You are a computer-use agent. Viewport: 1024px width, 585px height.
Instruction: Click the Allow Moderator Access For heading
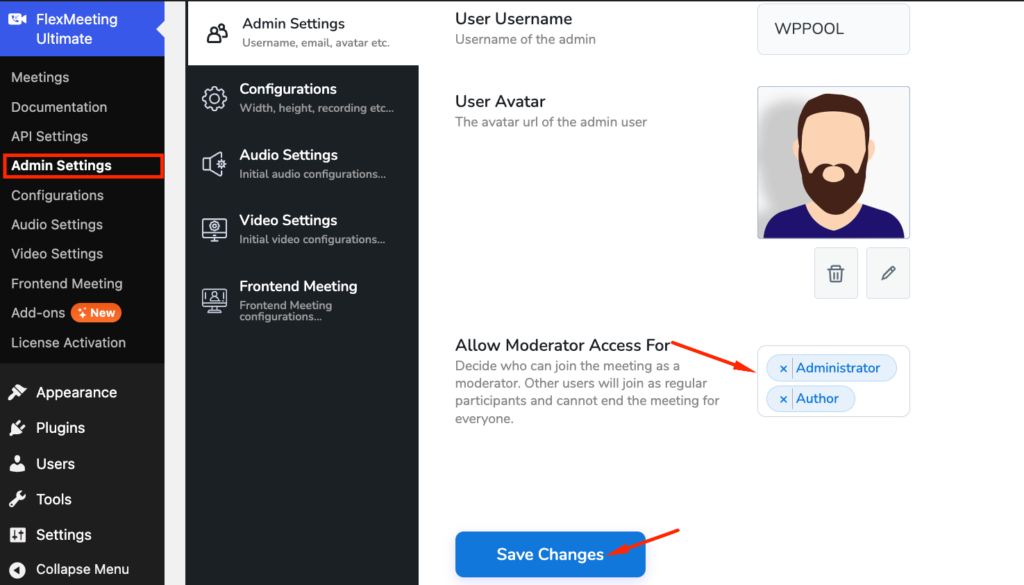pos(562,345)
